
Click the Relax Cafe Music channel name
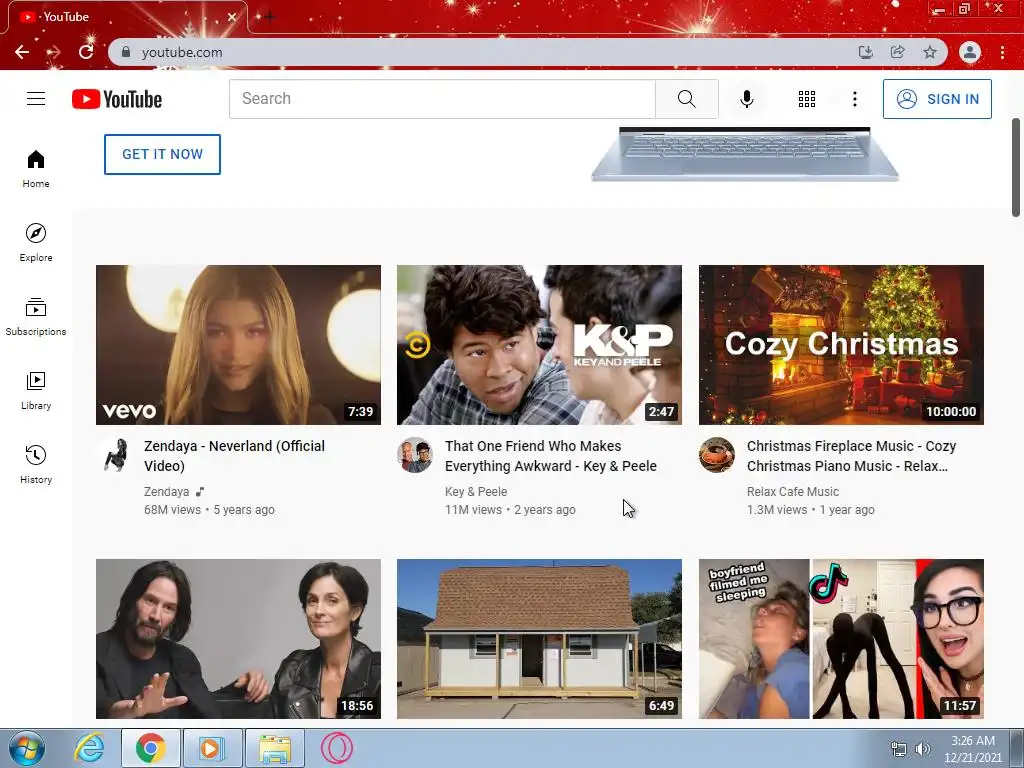point(793,492)
